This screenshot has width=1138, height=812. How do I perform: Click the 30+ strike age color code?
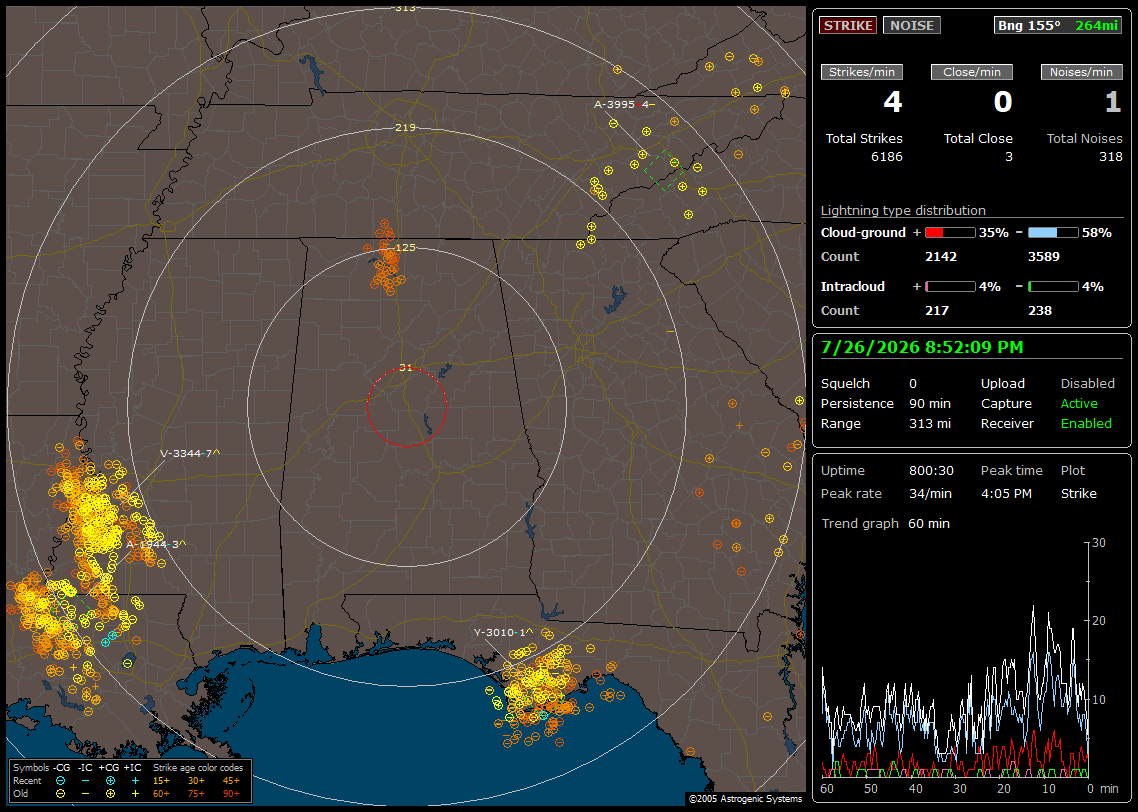coord(196,781)
